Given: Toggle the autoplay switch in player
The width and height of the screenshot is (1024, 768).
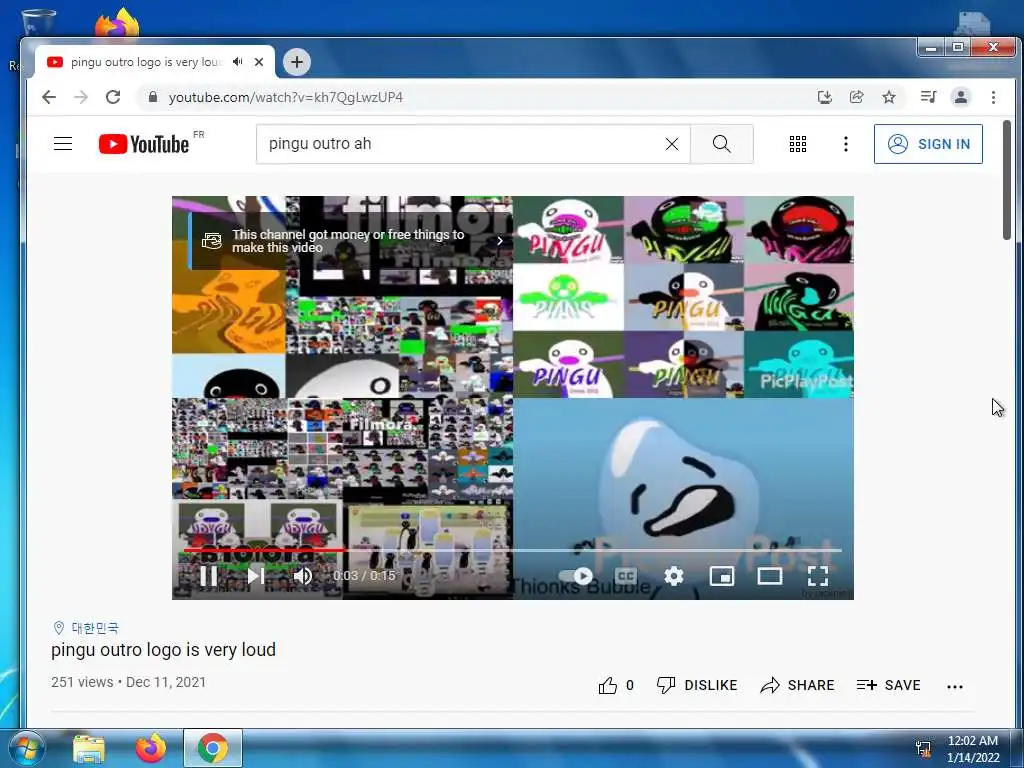Looking at the screenshot, I should point(577,576).
